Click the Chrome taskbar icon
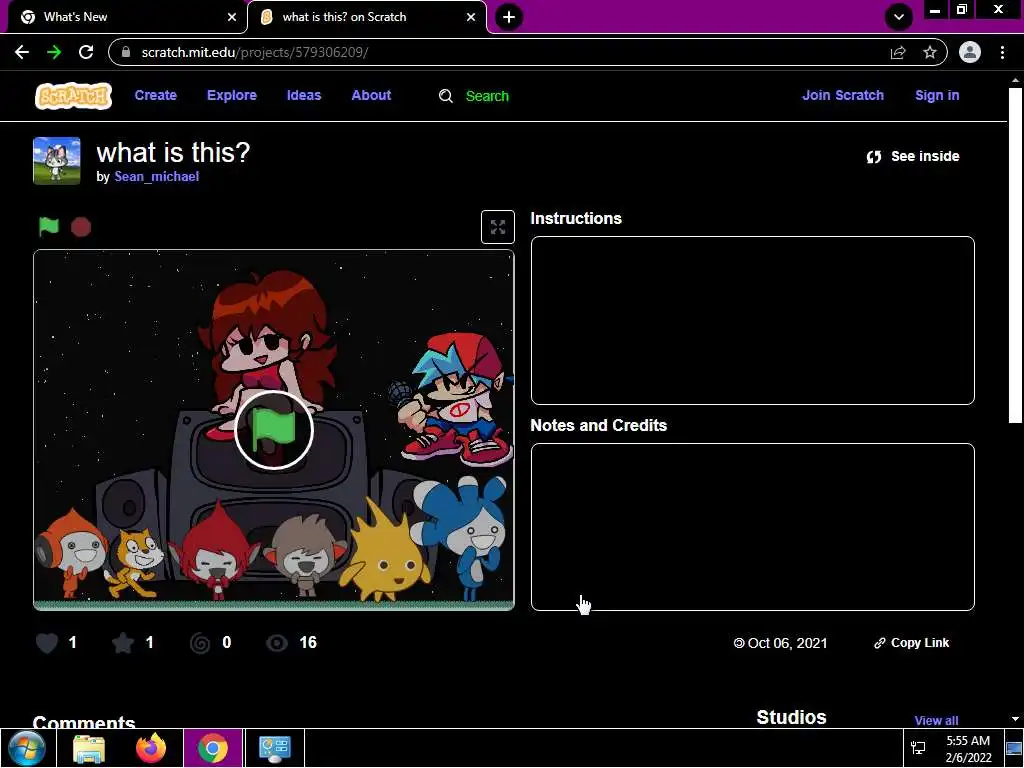 pos(212,748)
